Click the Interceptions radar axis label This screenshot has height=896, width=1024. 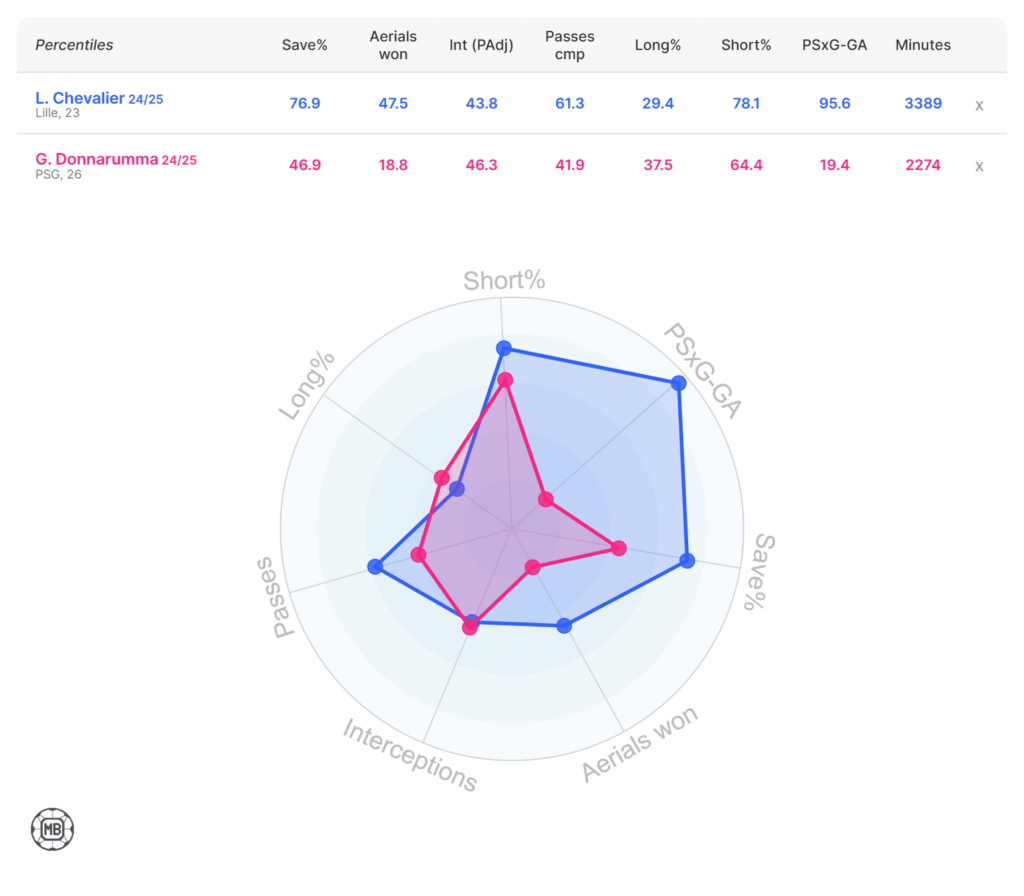410,755
